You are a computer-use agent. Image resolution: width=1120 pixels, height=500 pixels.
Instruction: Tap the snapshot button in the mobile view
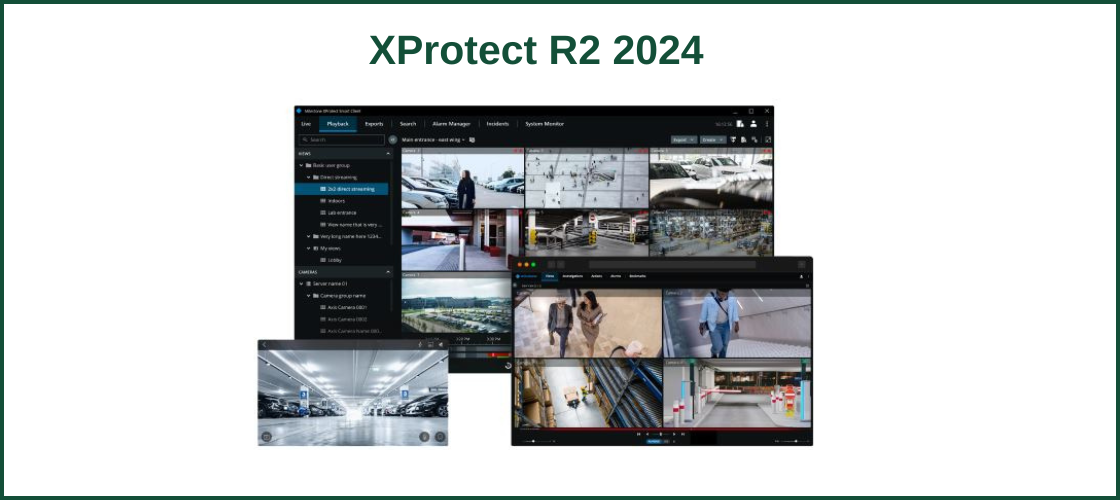click(266, 436)
